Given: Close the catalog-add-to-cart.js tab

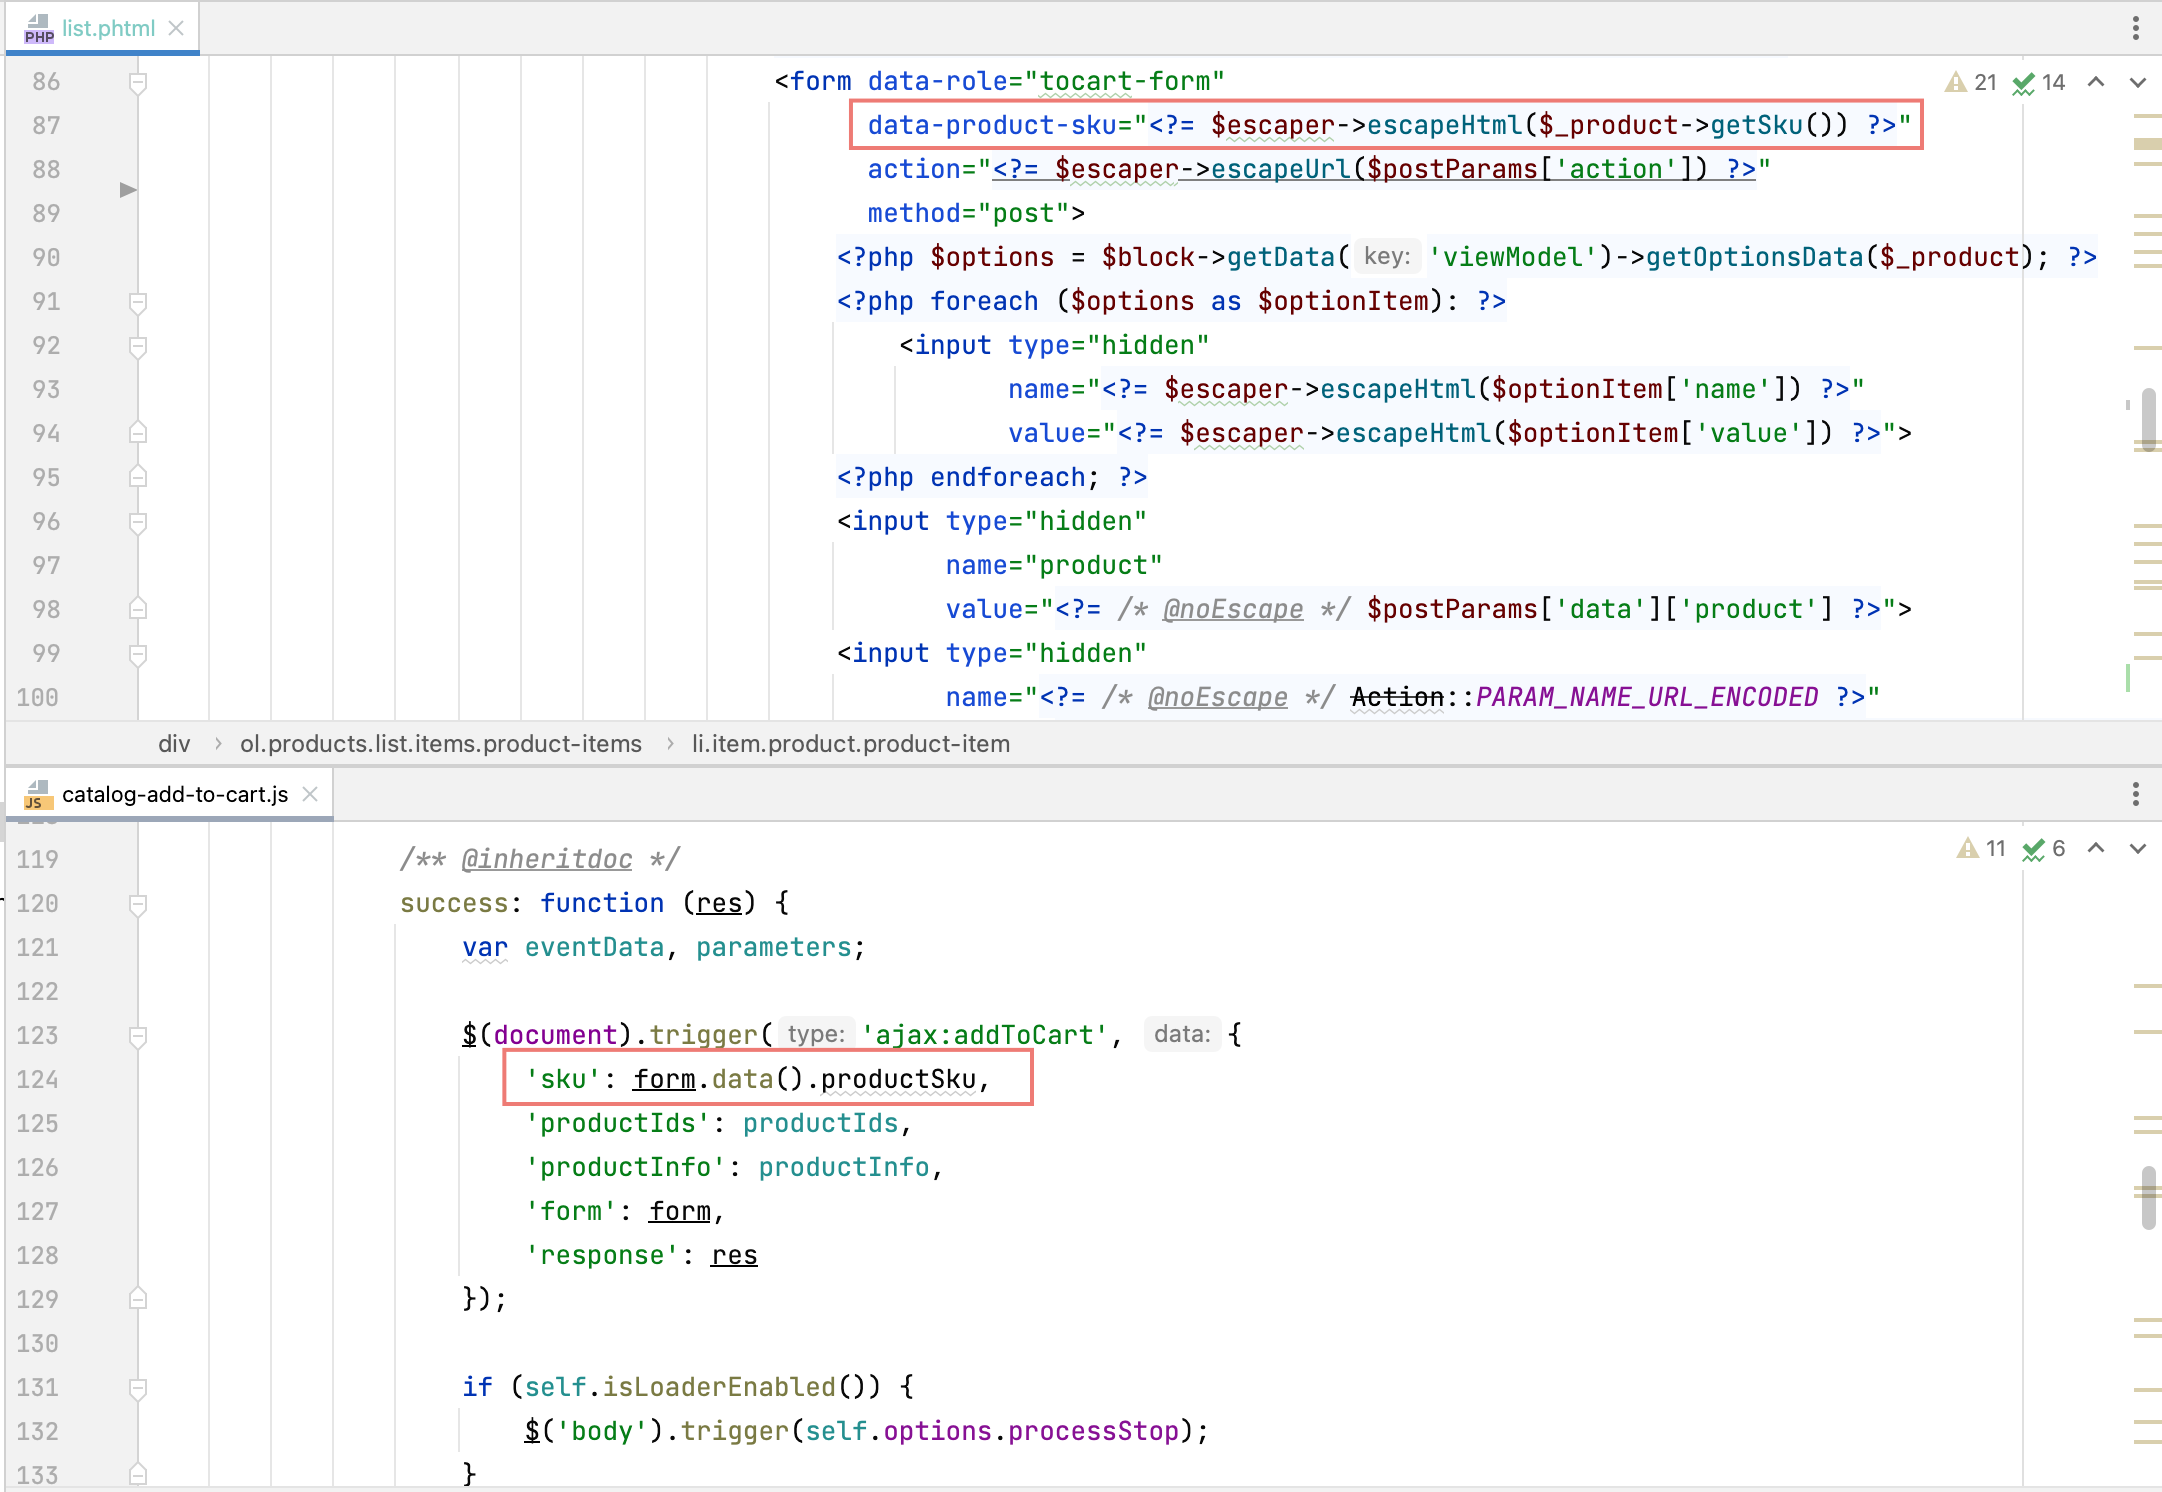Looking at the screenshot, I should pyautogui.click(x=310, y=794).
